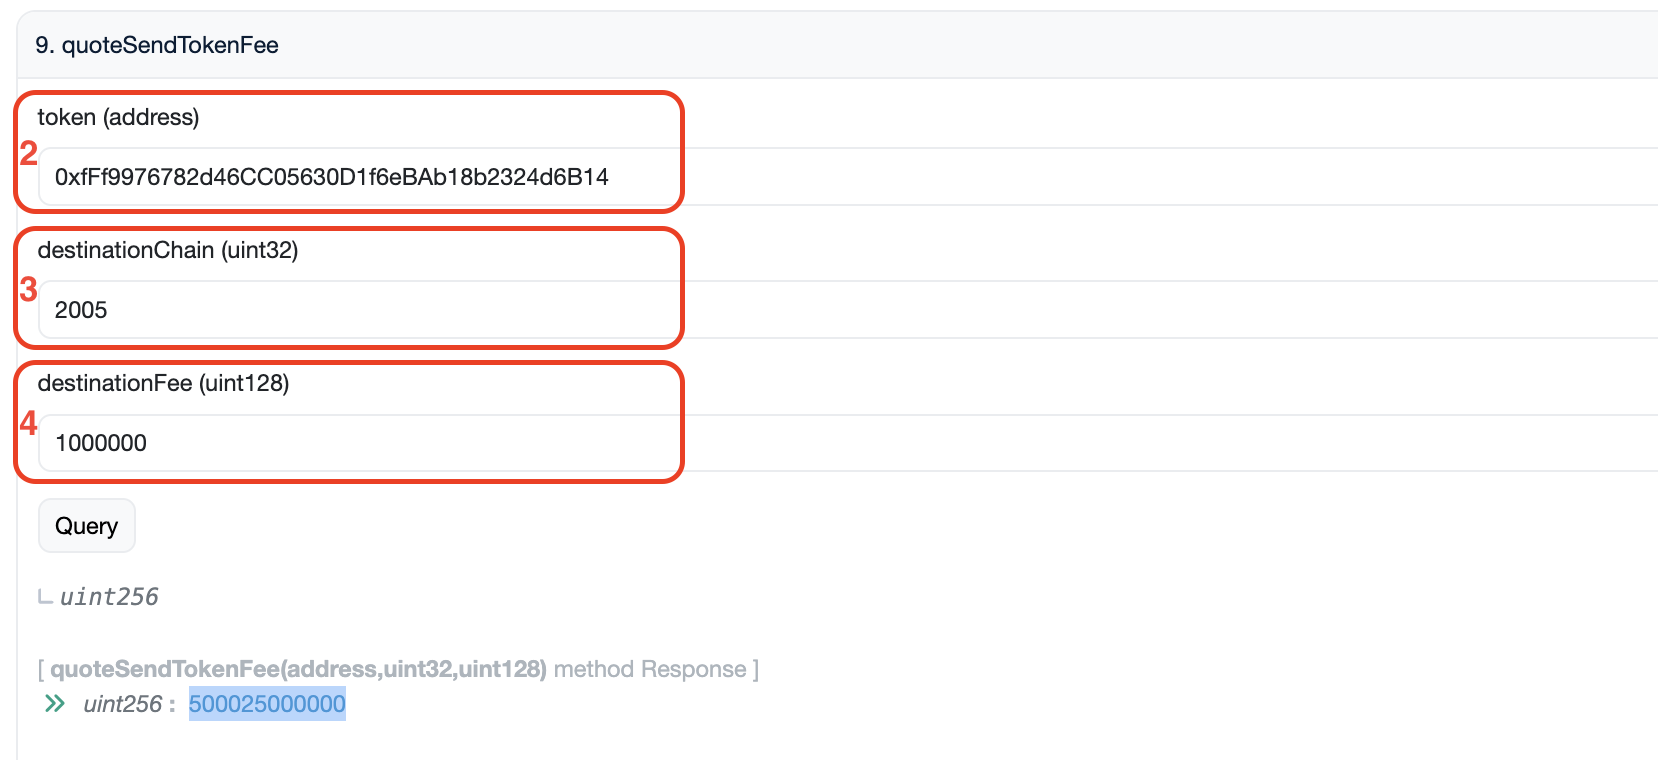This screenshot has width=1658, height=760.
Task: Click the "uint256 :" result label
Action: 129,704
